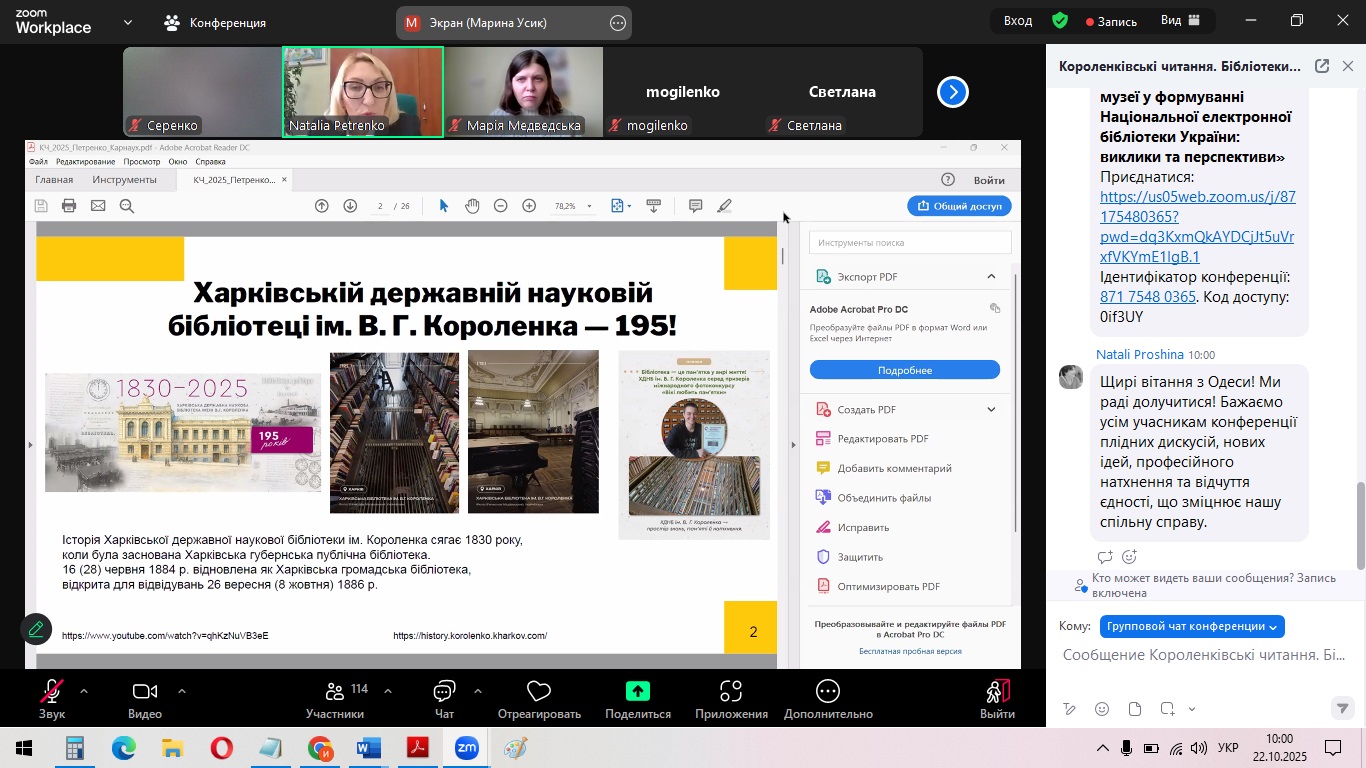Screen dimensions: 1366x768
Task: Click the More options ellipsis icon
Action: coord(827,691)
